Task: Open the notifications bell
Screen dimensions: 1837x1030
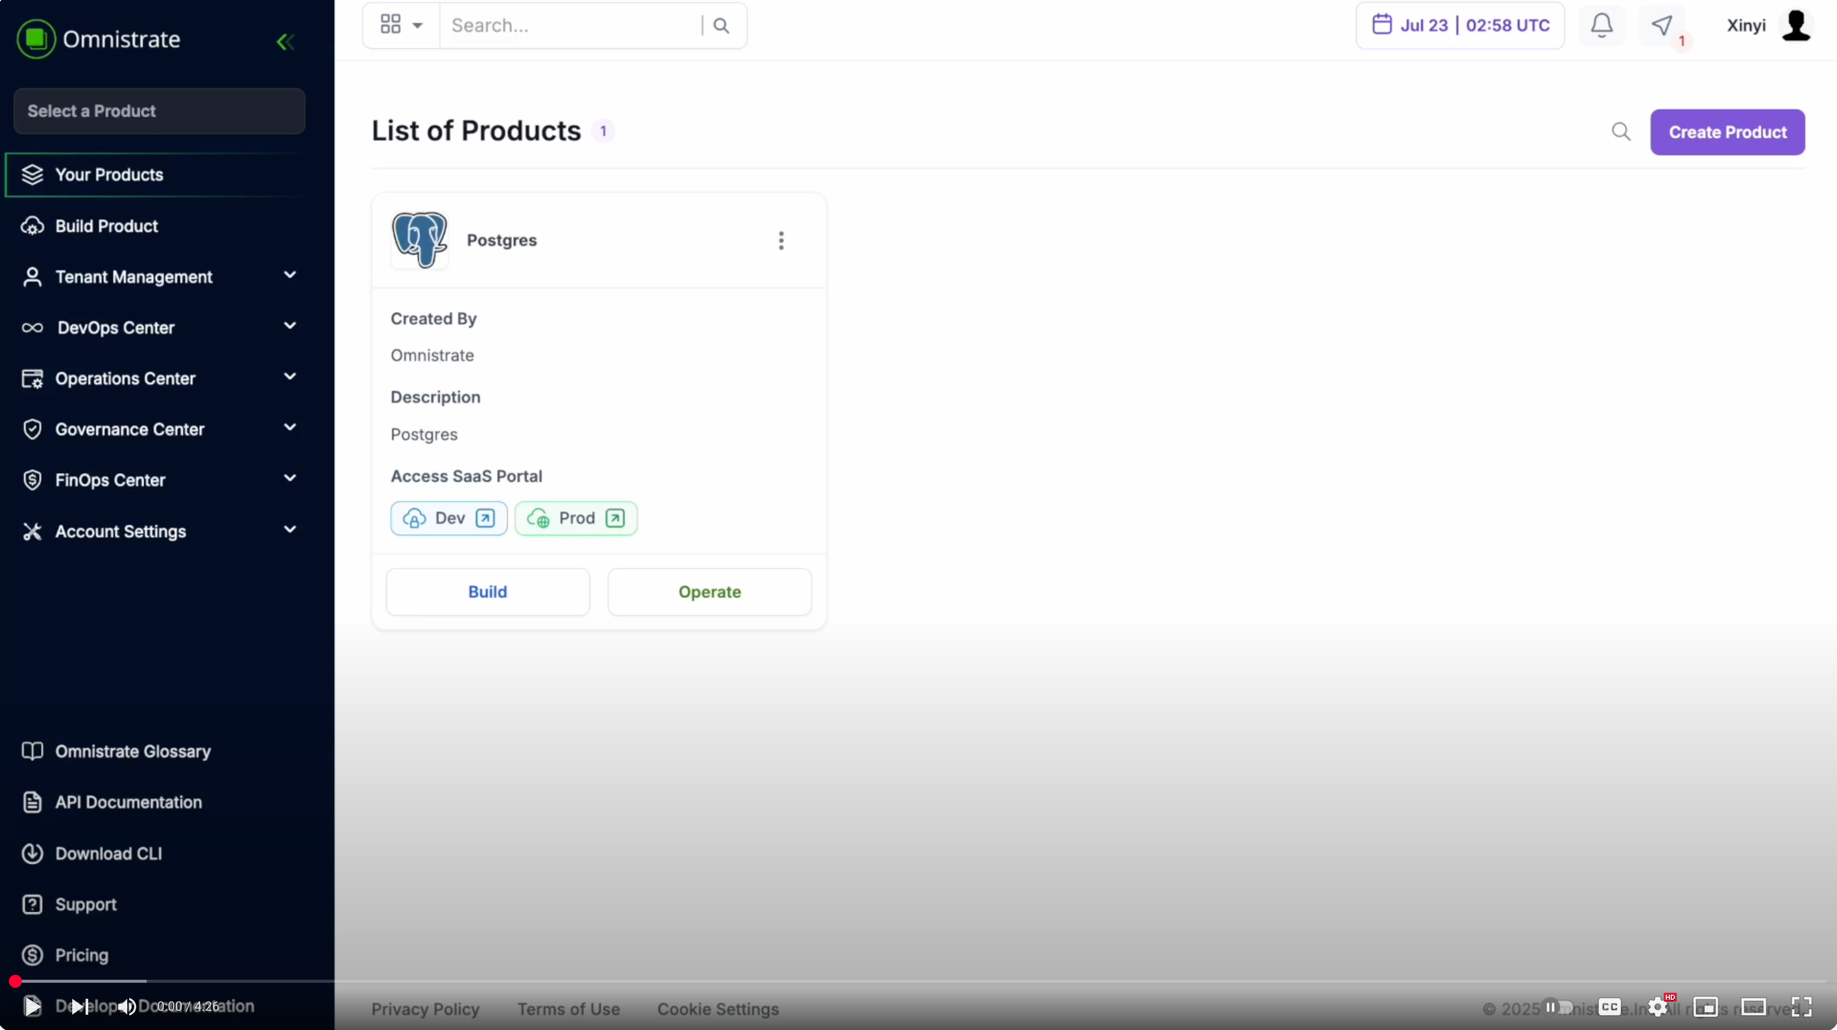Action: [1601, 25]
